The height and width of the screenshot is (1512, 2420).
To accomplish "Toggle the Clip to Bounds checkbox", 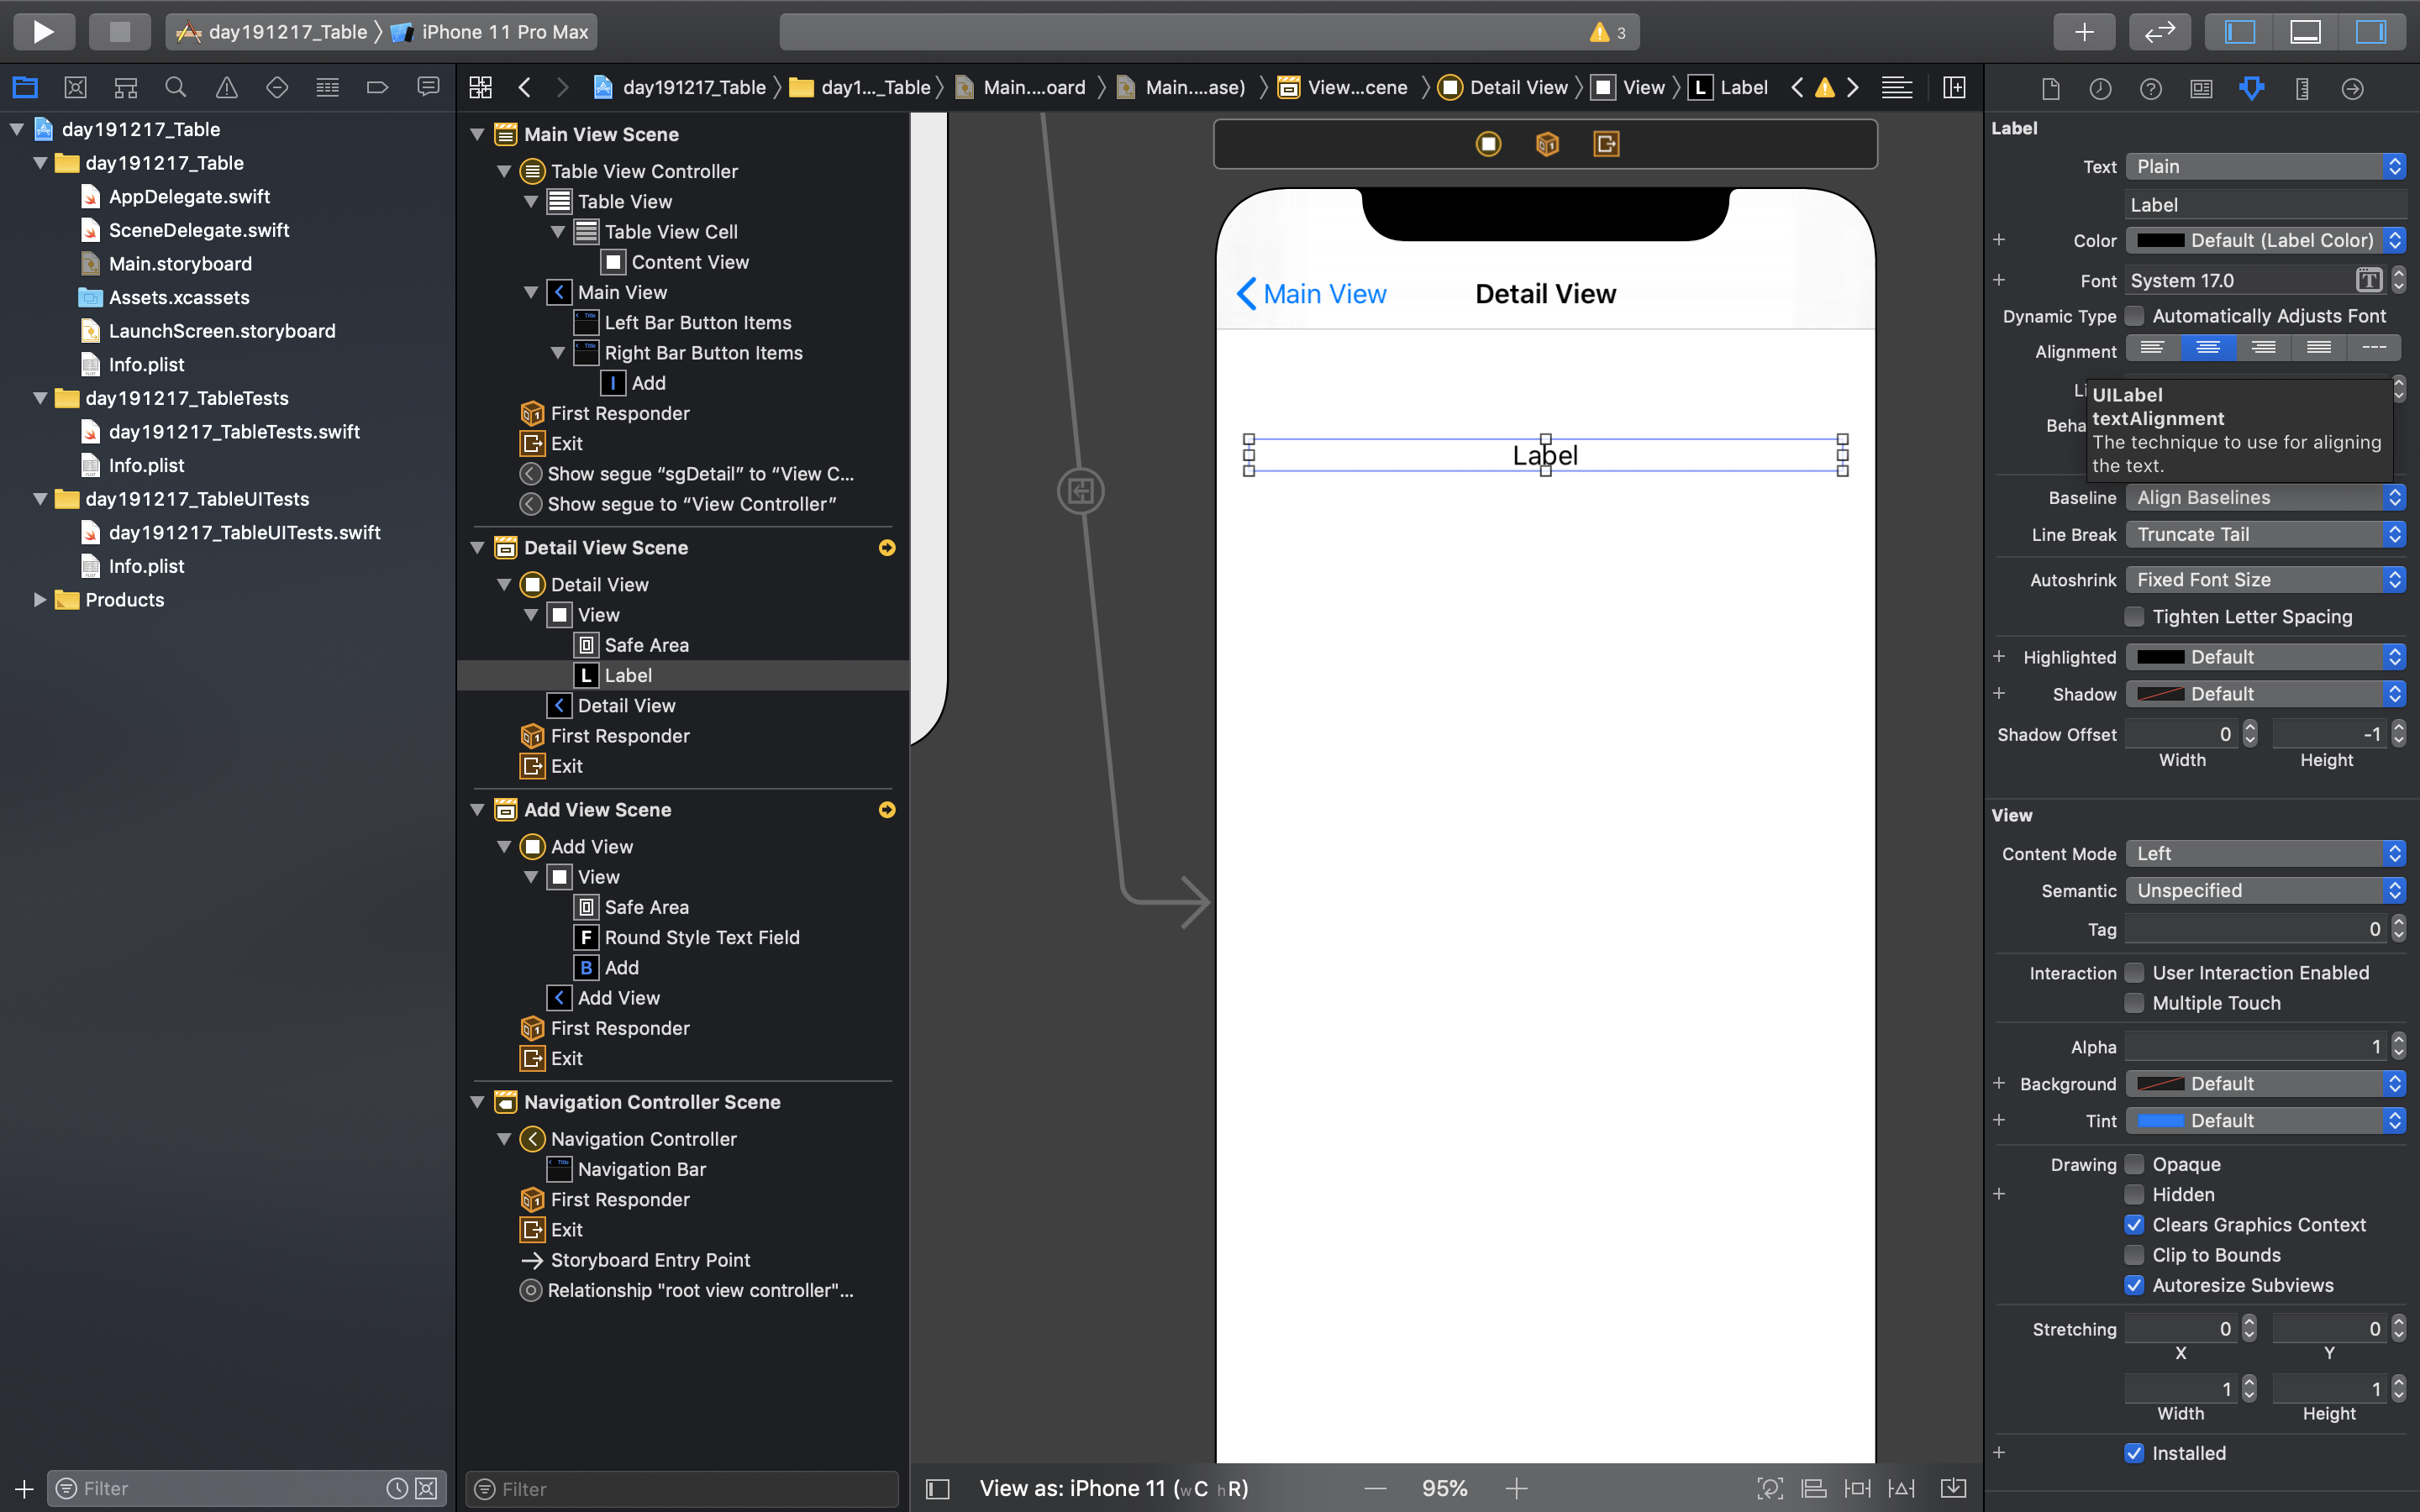I will point(2134,1255).
